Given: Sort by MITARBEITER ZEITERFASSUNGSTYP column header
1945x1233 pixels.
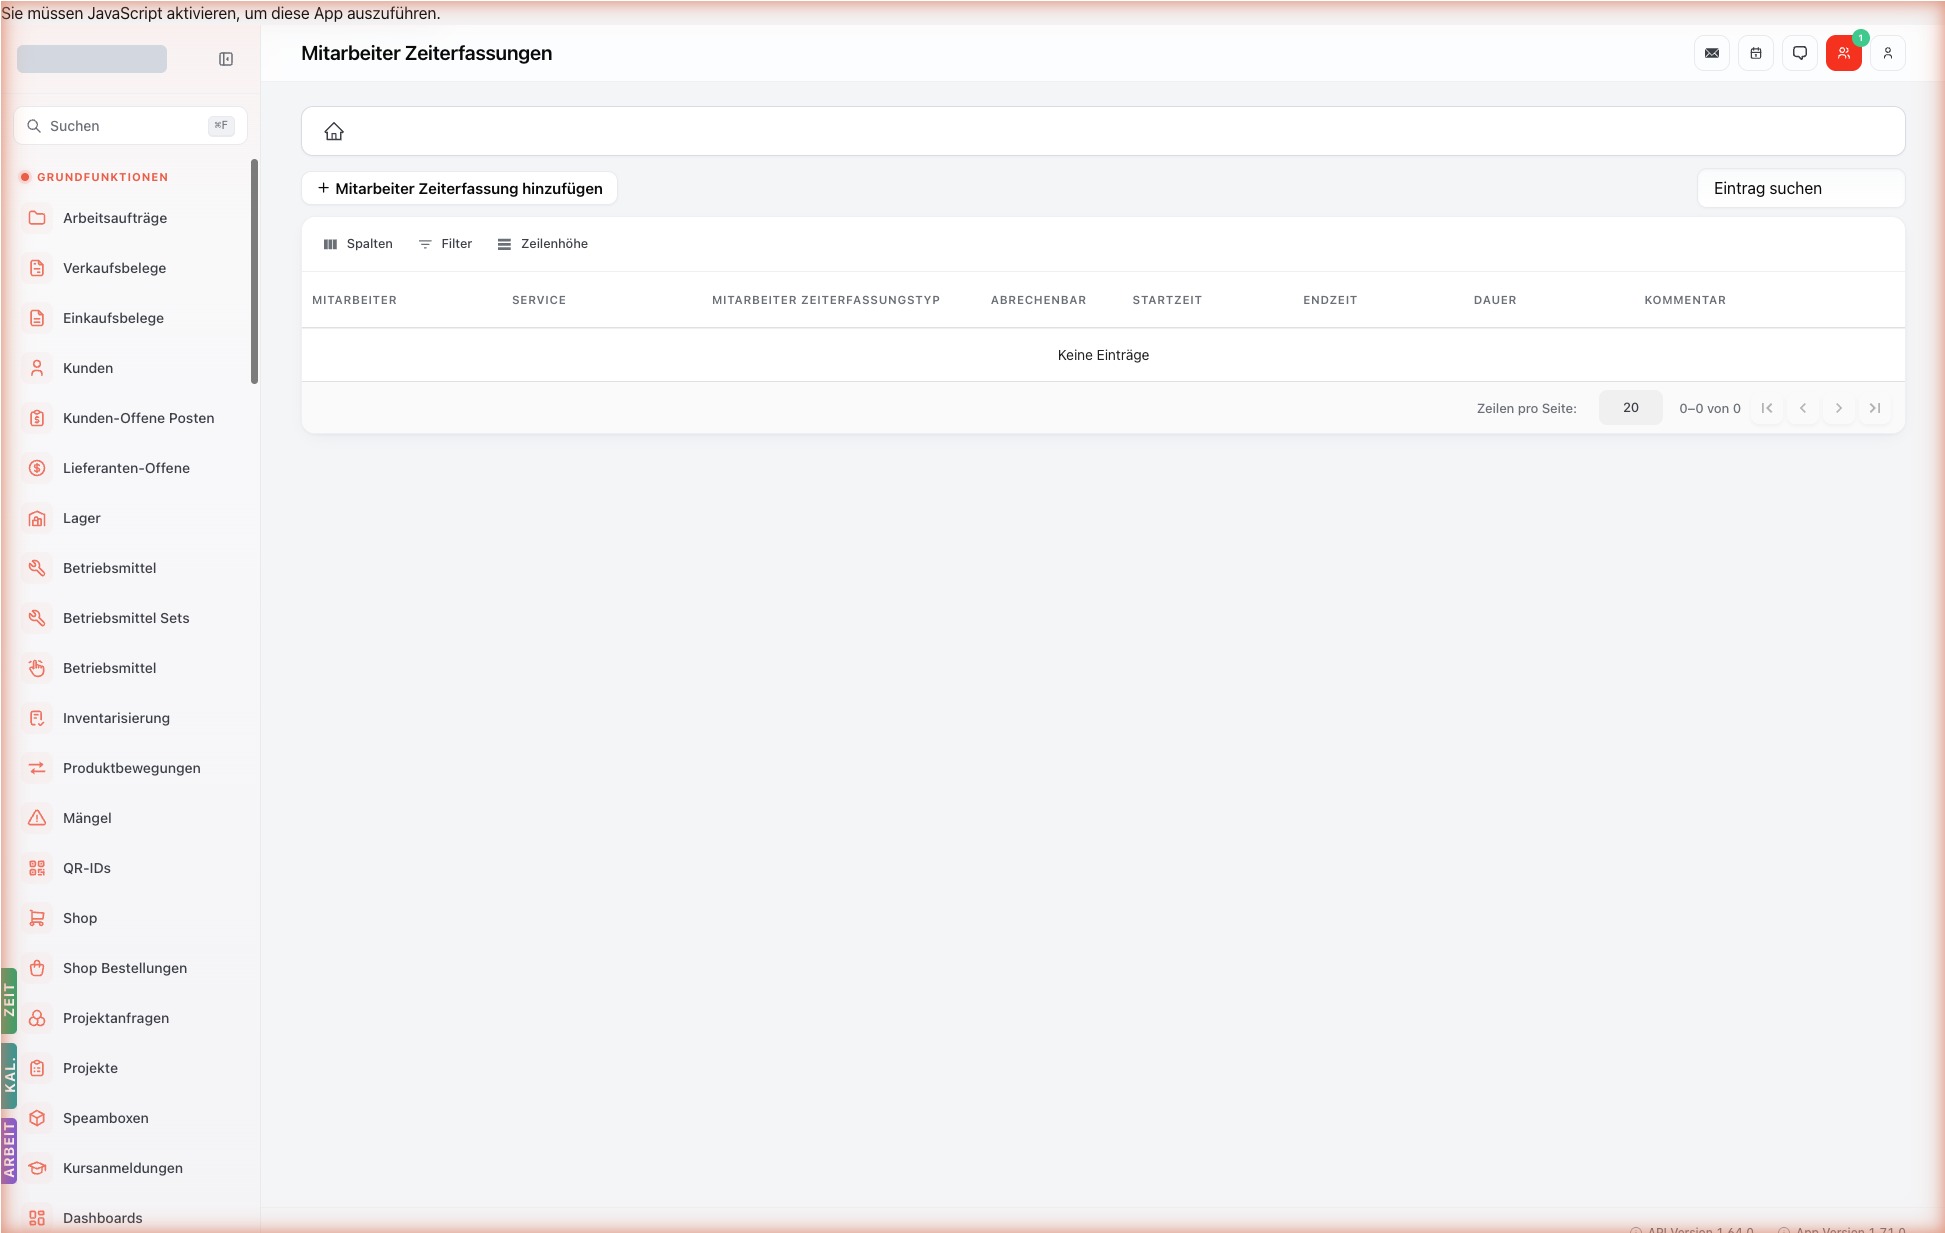Looking at the screenshot, I should click(x=826, y=300).
